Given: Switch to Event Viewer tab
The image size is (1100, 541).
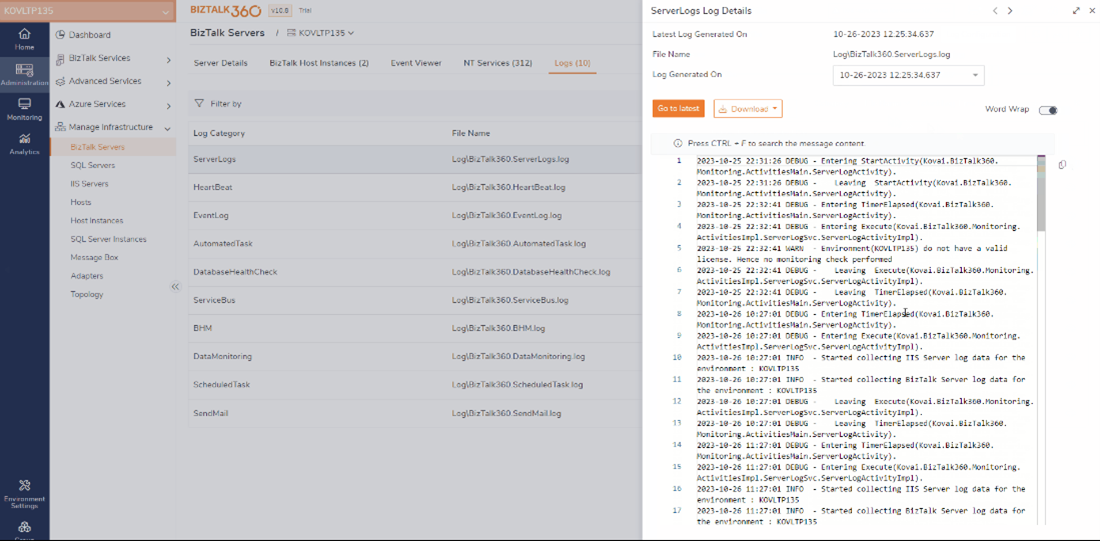Looking at the screenshot, I should [416, 63].
